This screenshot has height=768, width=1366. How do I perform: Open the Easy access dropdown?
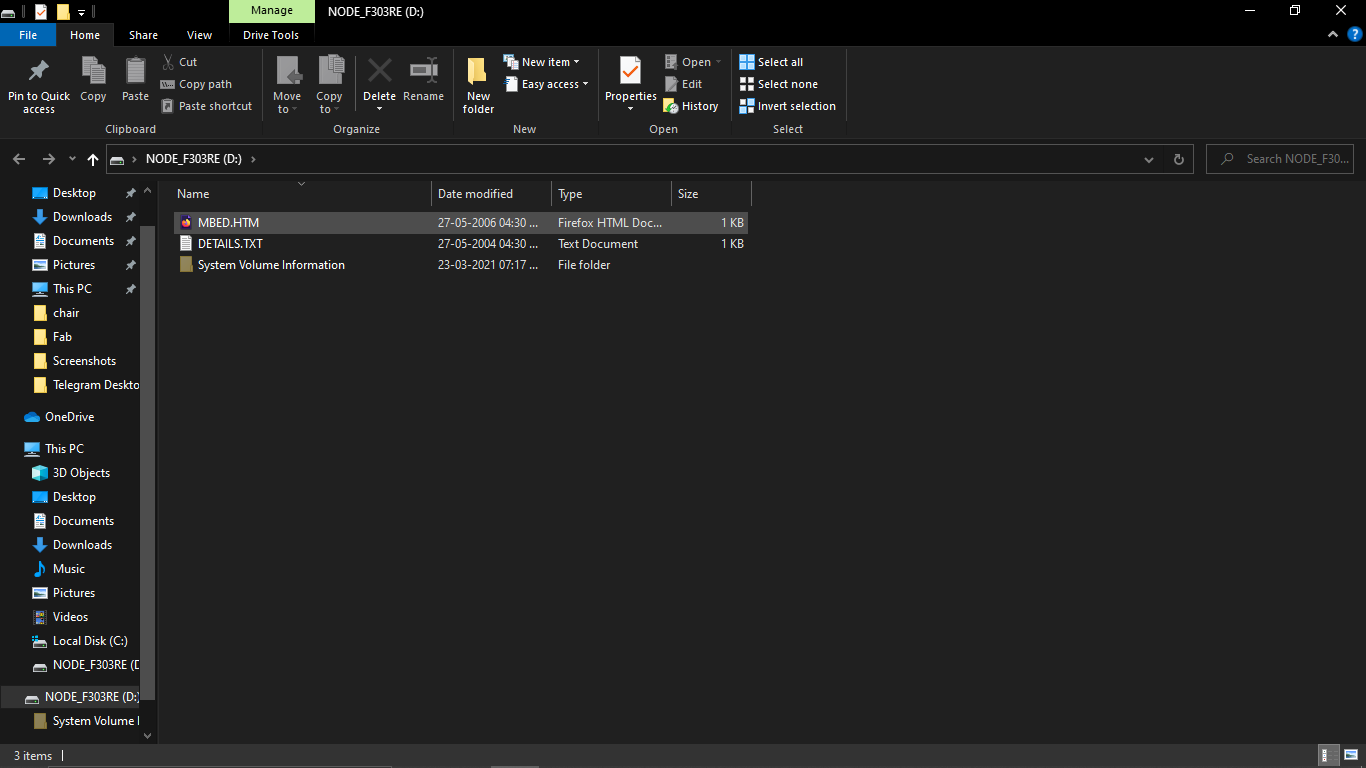(546, 84)
